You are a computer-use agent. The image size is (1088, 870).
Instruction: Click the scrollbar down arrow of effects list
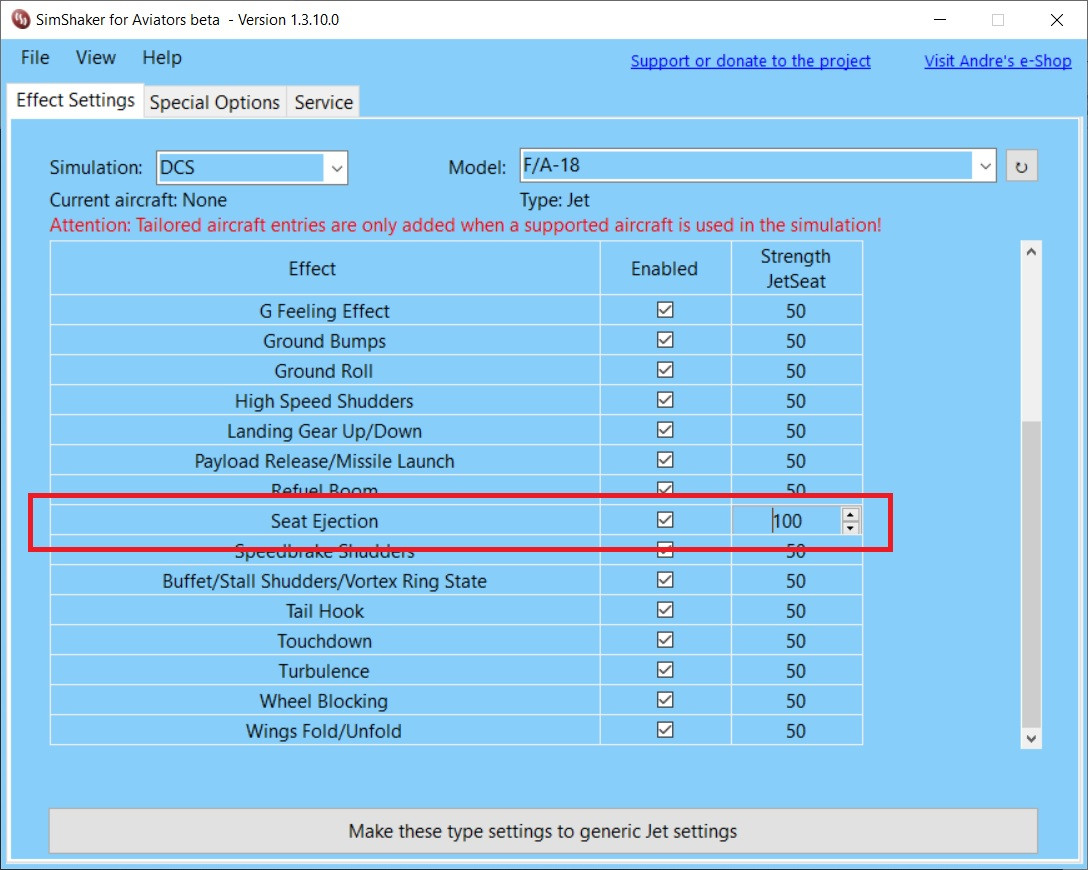(1031, 739)
